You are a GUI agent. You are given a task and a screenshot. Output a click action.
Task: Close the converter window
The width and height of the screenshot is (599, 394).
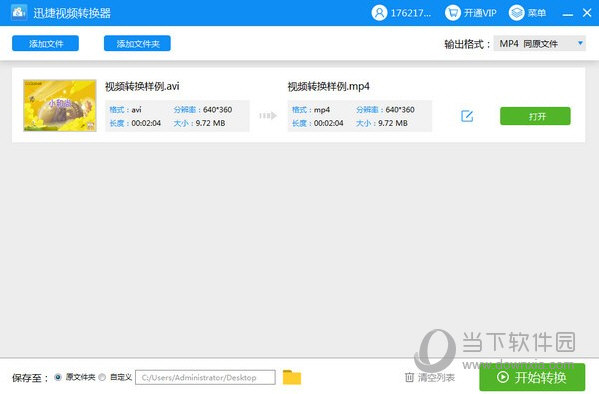587,13
